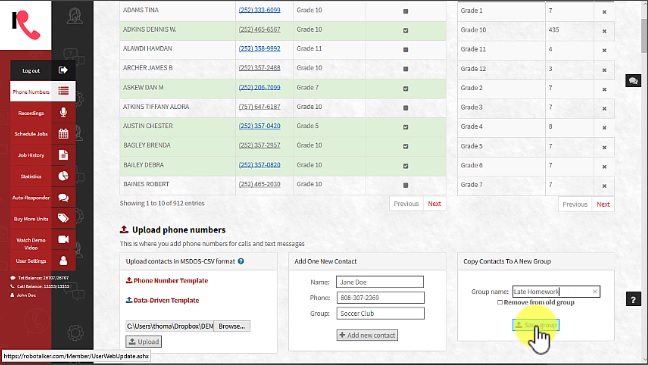The image size is (648, 365).
Task: Click the Name field with Jane Doe
Action: [380, 282]
